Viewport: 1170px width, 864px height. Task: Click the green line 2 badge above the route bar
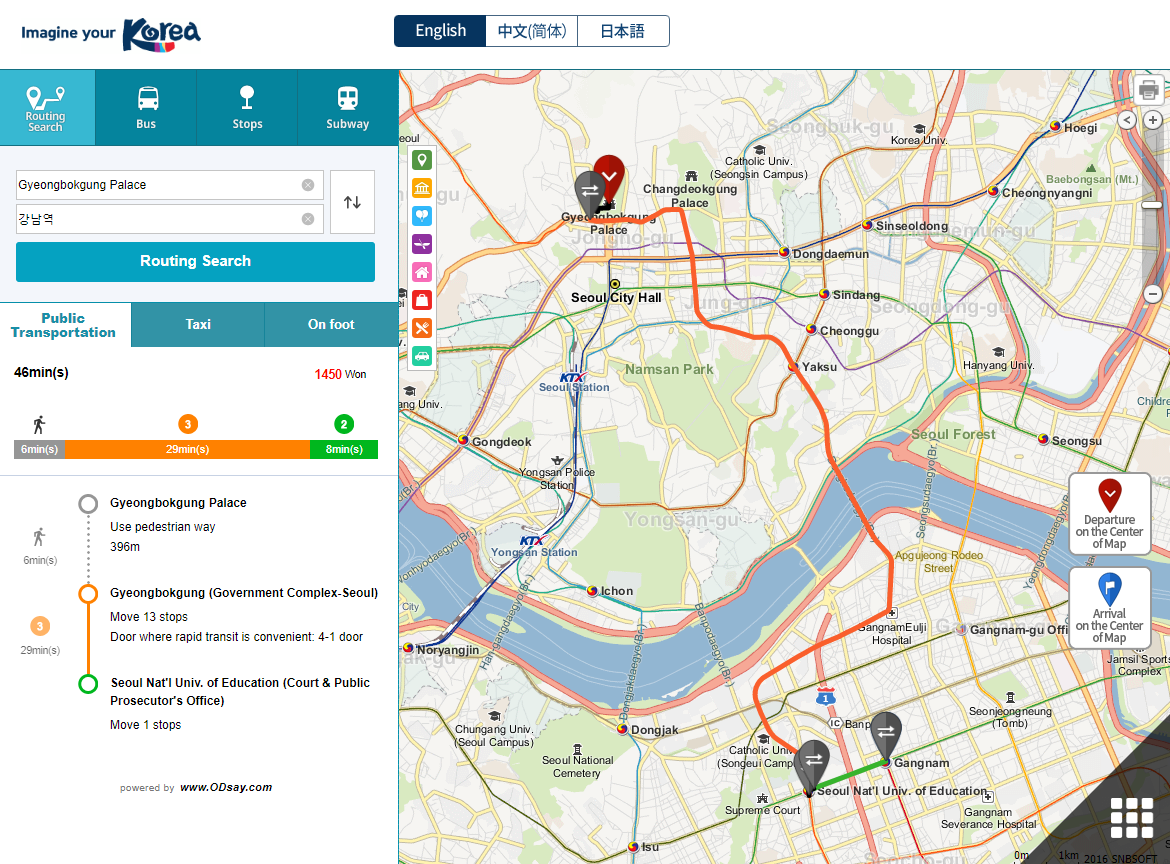pyautogui.click(x=344, y=425)
